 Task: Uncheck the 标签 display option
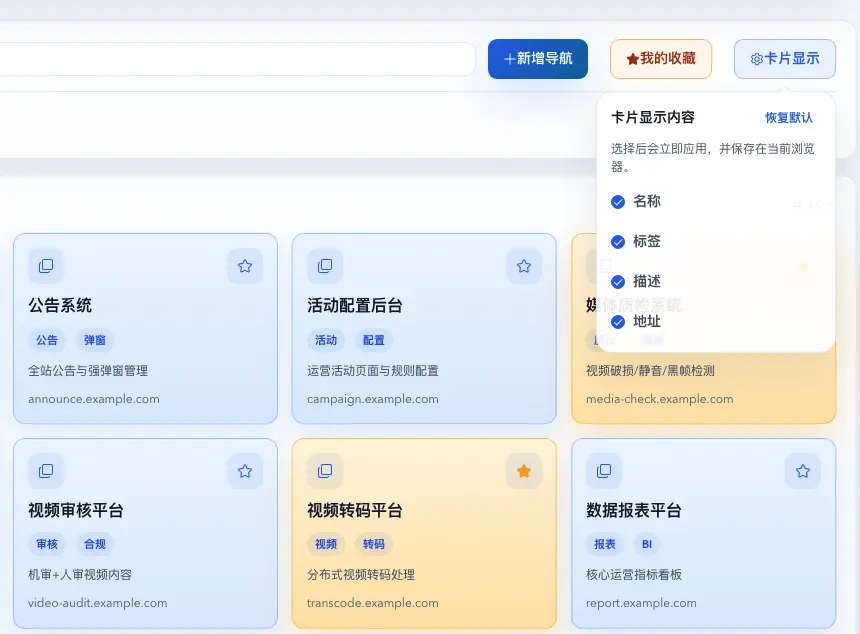click(x=618, y=242)
